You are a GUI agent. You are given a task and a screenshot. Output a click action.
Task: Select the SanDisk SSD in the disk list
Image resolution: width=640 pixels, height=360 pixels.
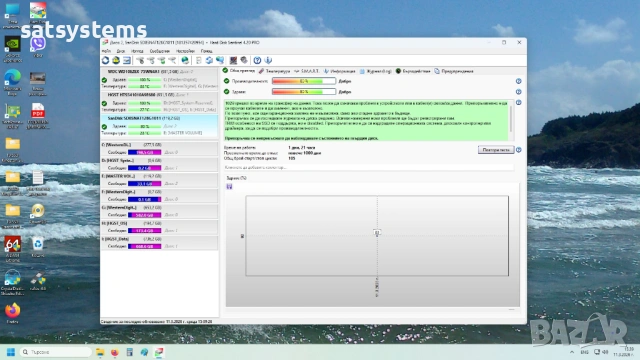pyautogui.click(x=159, y=125)
